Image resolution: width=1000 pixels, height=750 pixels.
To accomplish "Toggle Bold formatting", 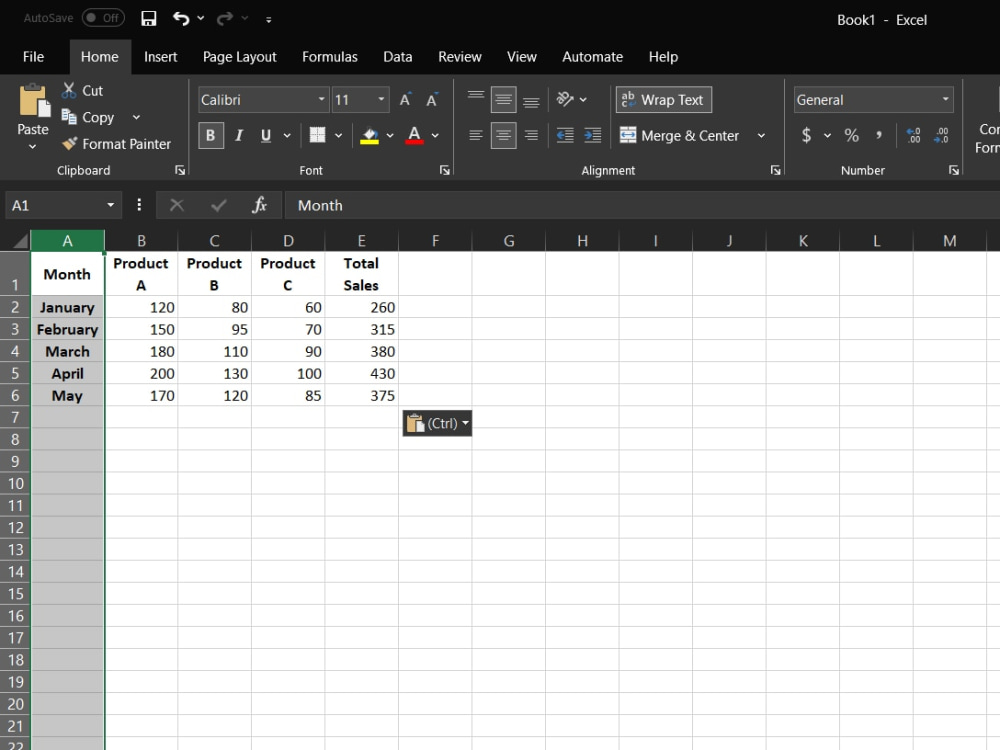I will (210, 135).
